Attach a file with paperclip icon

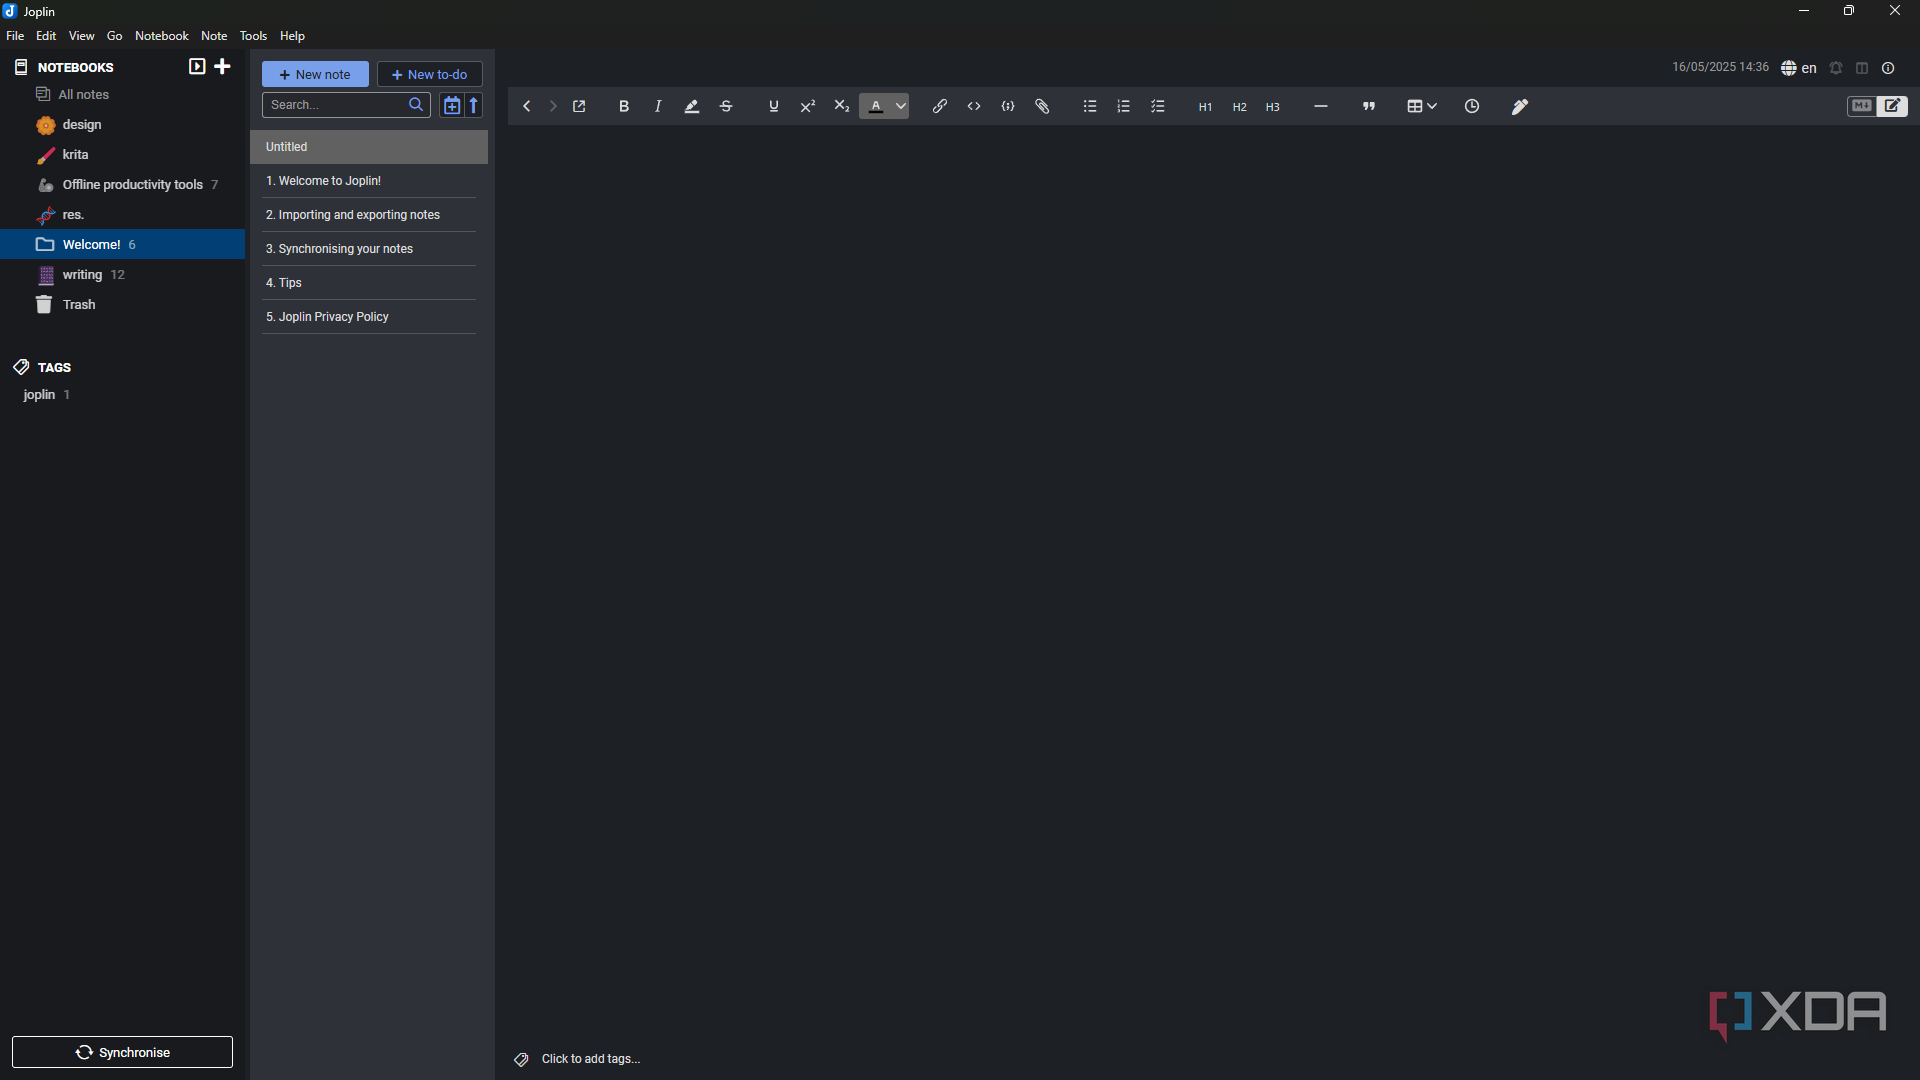[x=1042, y=106]
